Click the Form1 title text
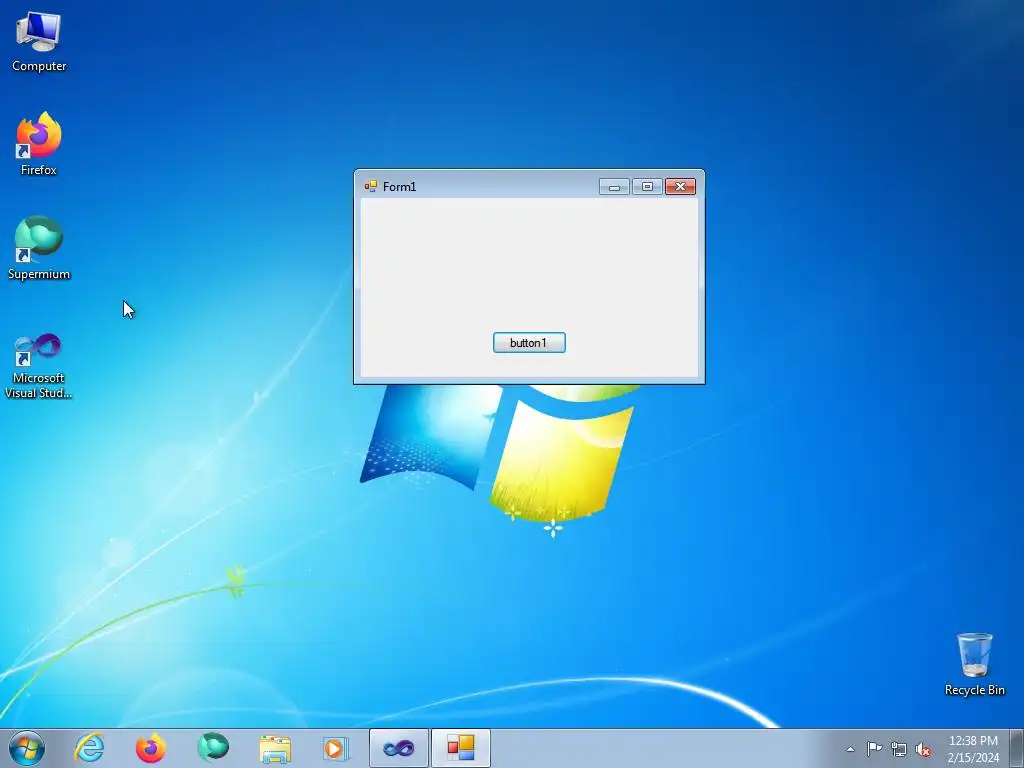Image resolution: width=1024 pixels, height=768 pixels. point(399,187)
